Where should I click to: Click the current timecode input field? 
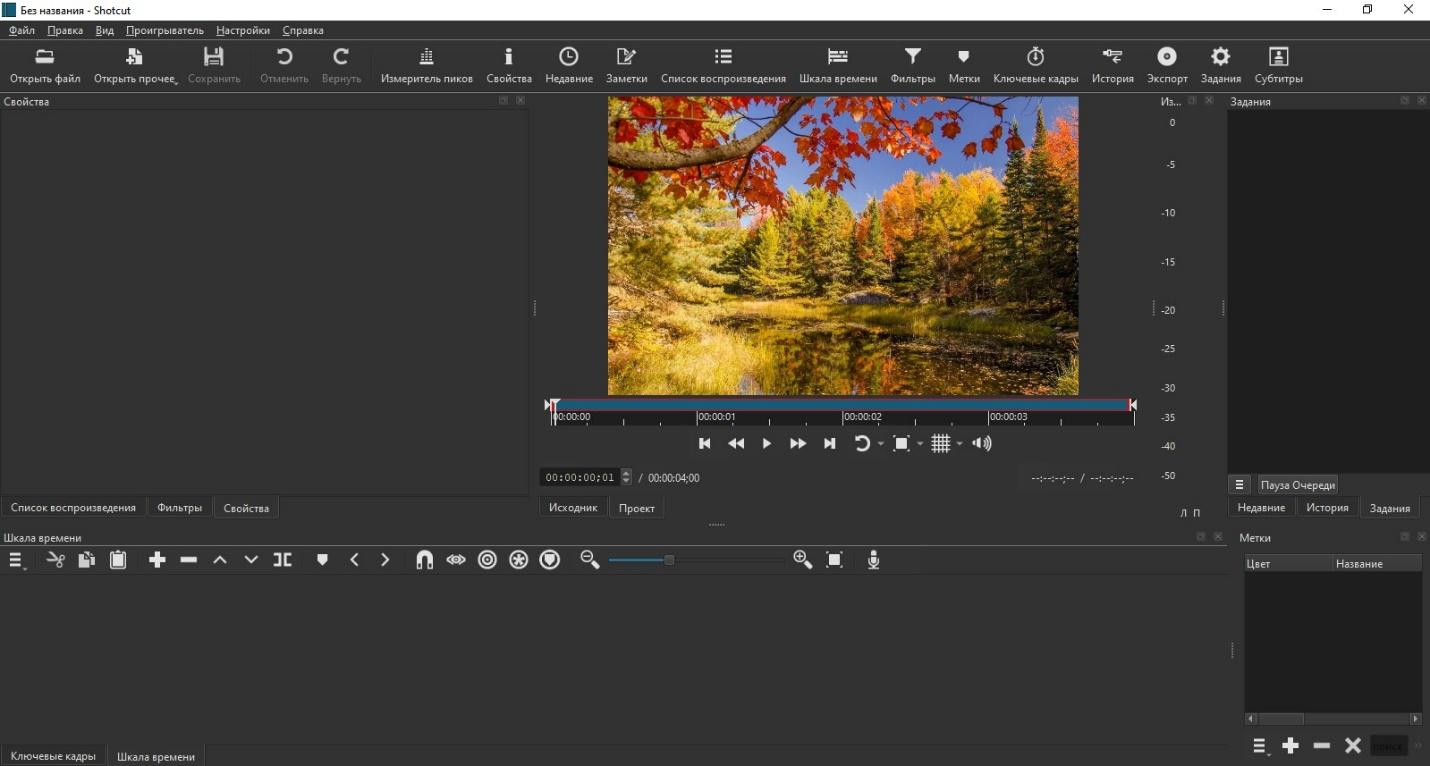click(579, 478)
